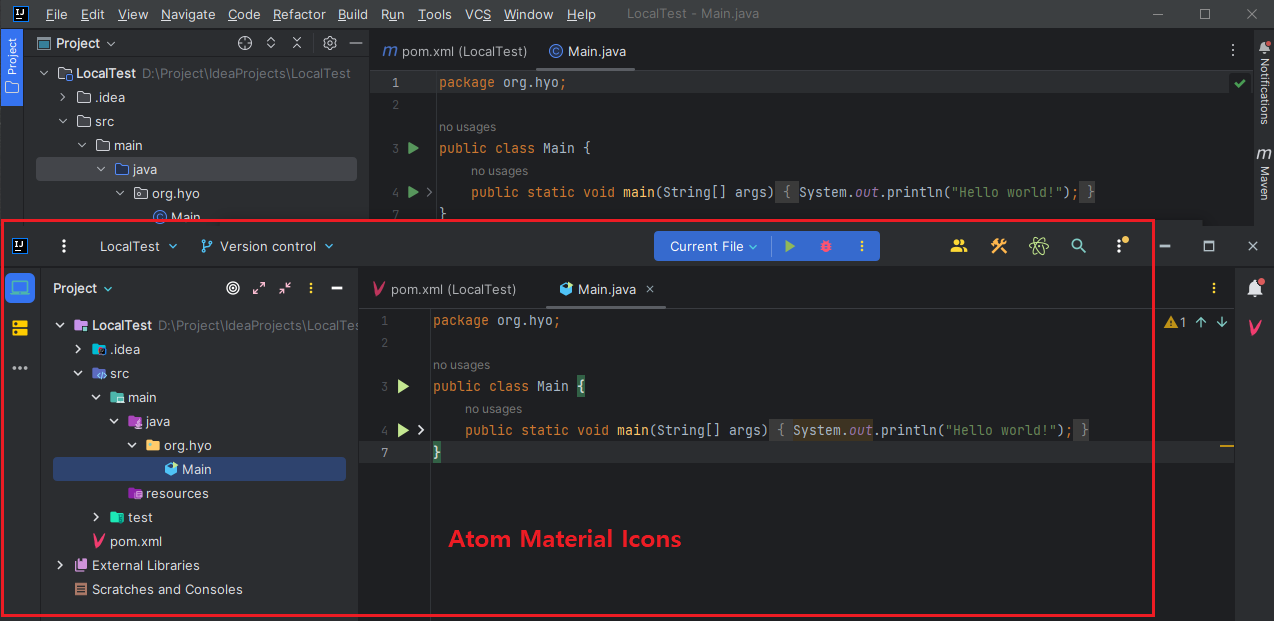Go to previous highlighted error up arrow

pyautogui.click(x=1201, y=322)
